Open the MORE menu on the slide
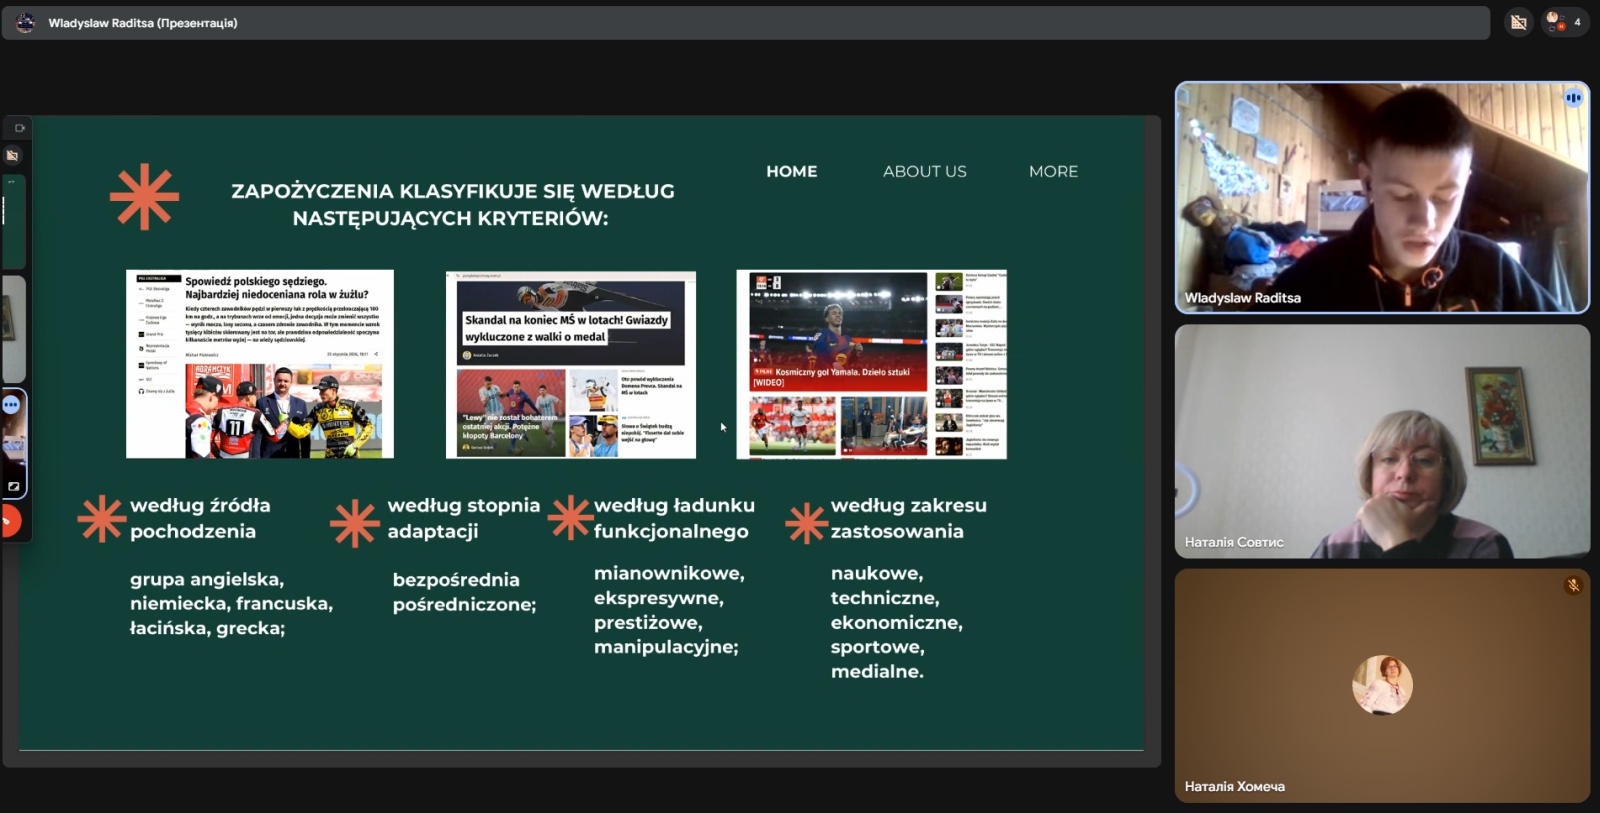 point(1053,171)
